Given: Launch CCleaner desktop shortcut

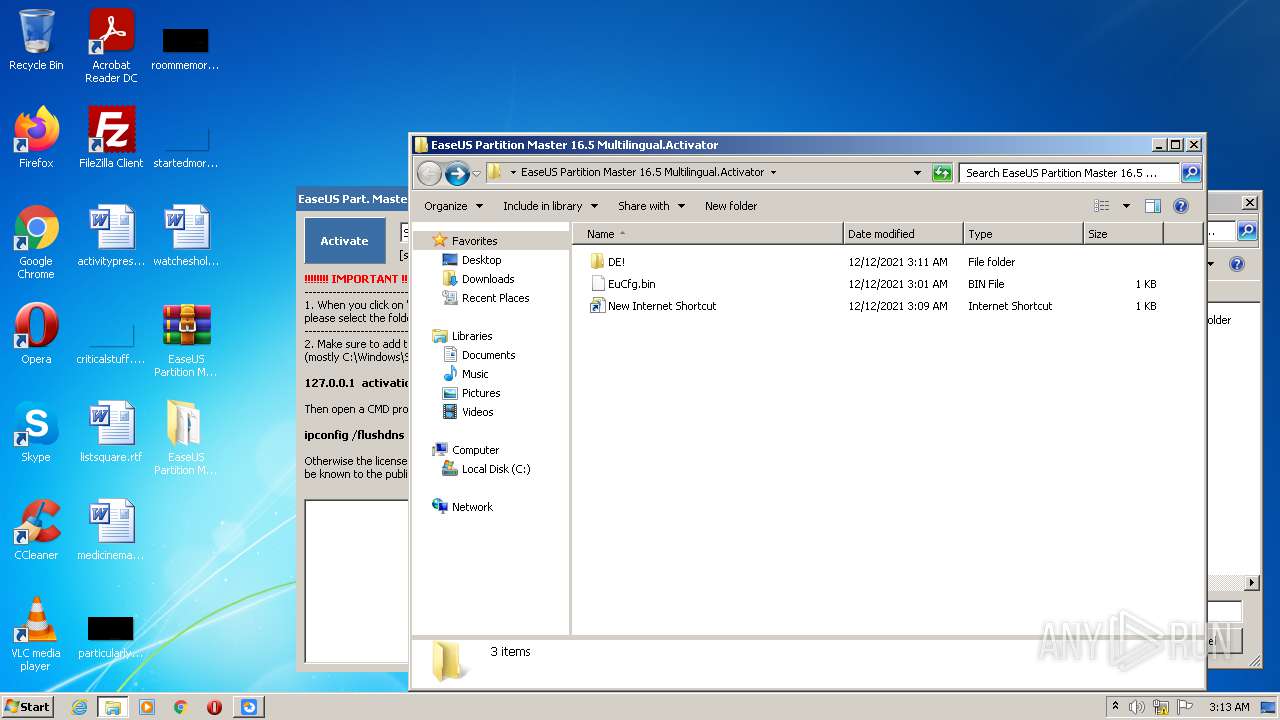Looking at the screenshot, I should (36, 530).
